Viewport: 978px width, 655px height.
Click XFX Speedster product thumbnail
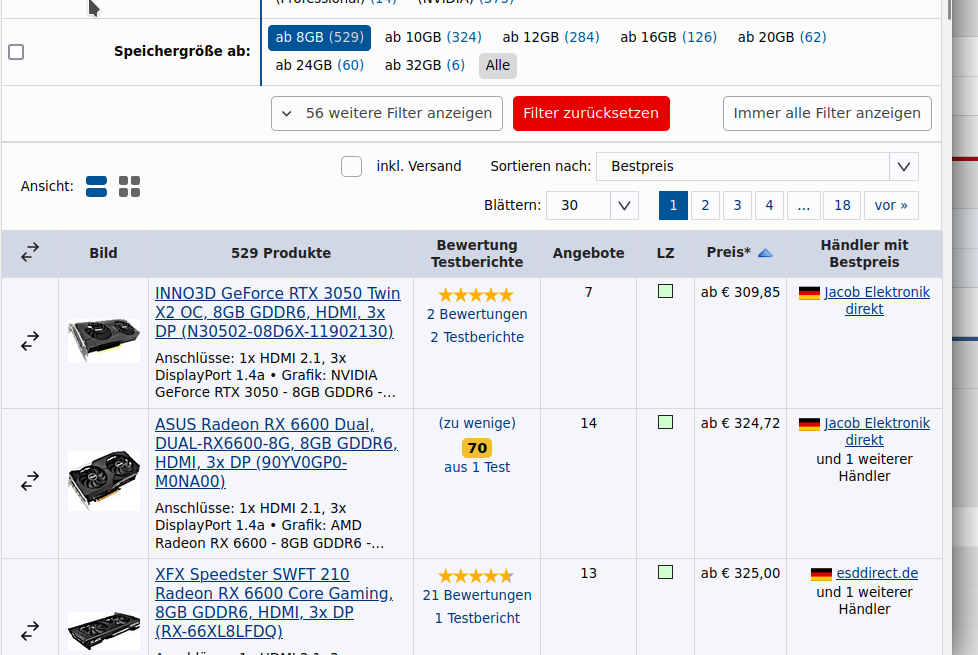(104, 631)
